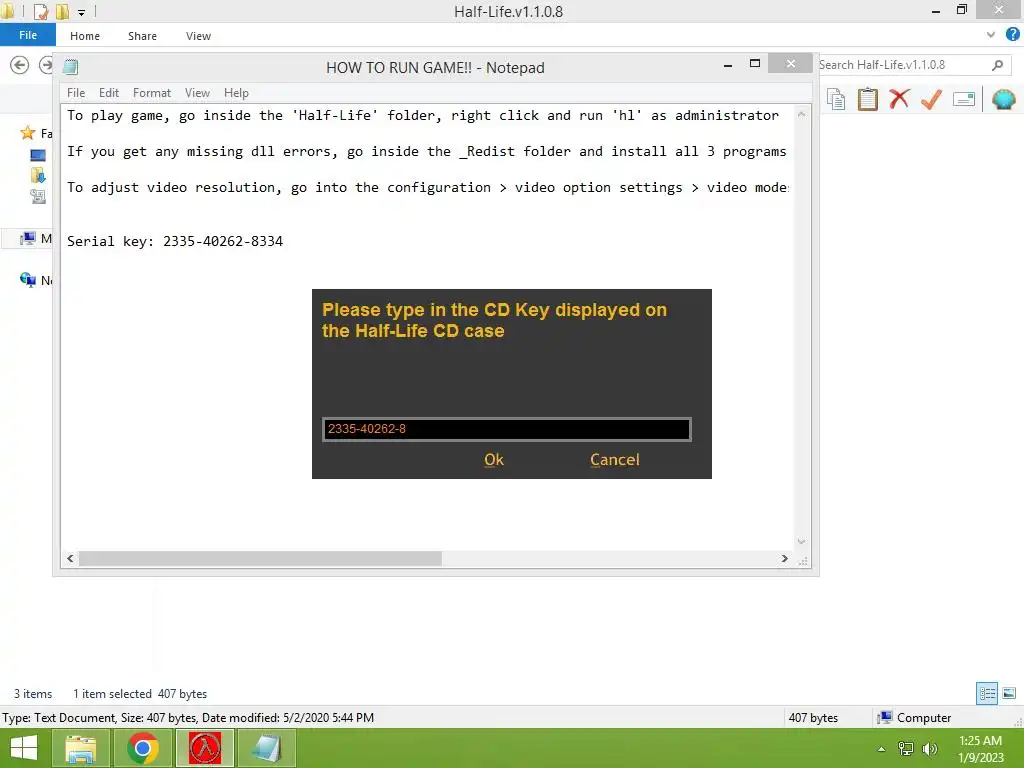Open Explorer help via blue question mark
Viewport: 1024px width, 768px height.
tap(1013, 35)
